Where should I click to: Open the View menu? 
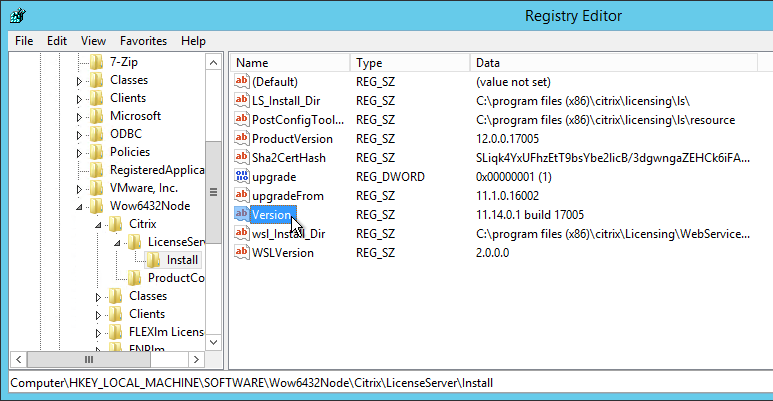[93, 41]
